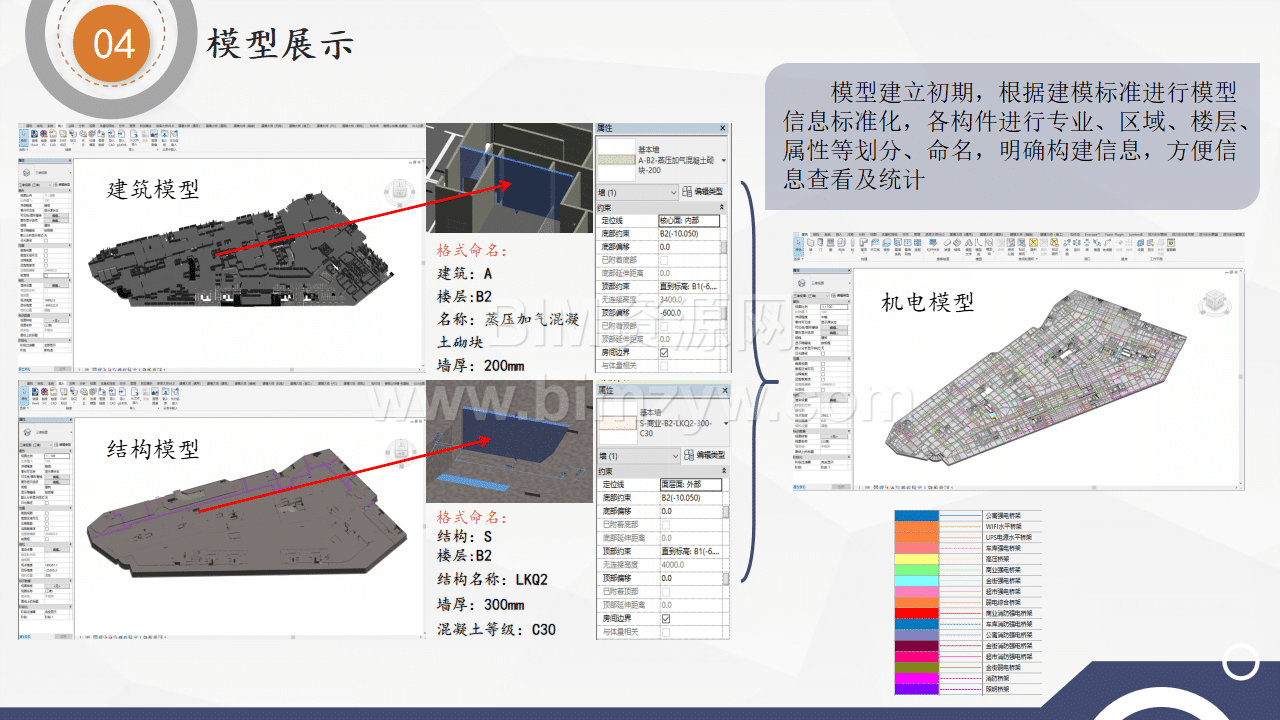Select the Component tool in MEP model ribbon
Screen dimensions: 1280x720
coord(842,246)
